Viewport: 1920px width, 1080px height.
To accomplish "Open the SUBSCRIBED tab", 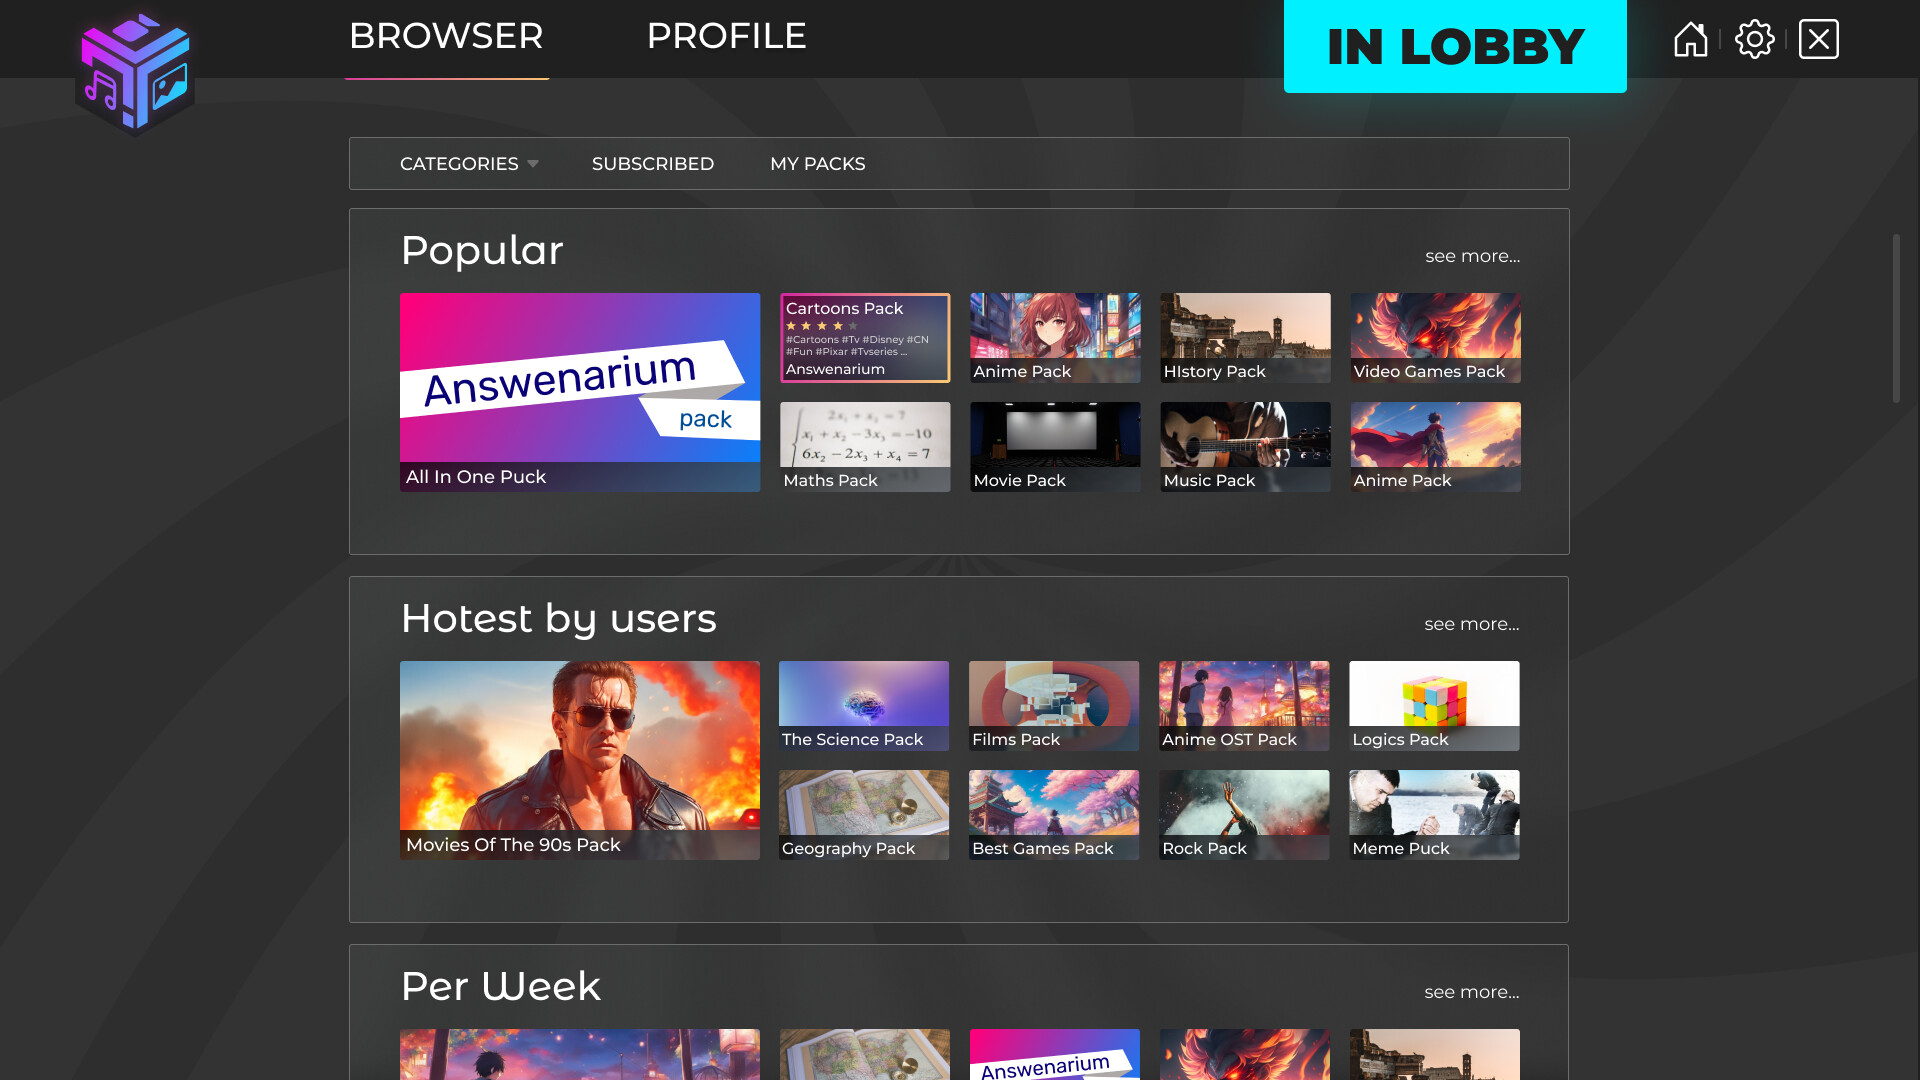I will pyautogui.click(x=652, y=163).
